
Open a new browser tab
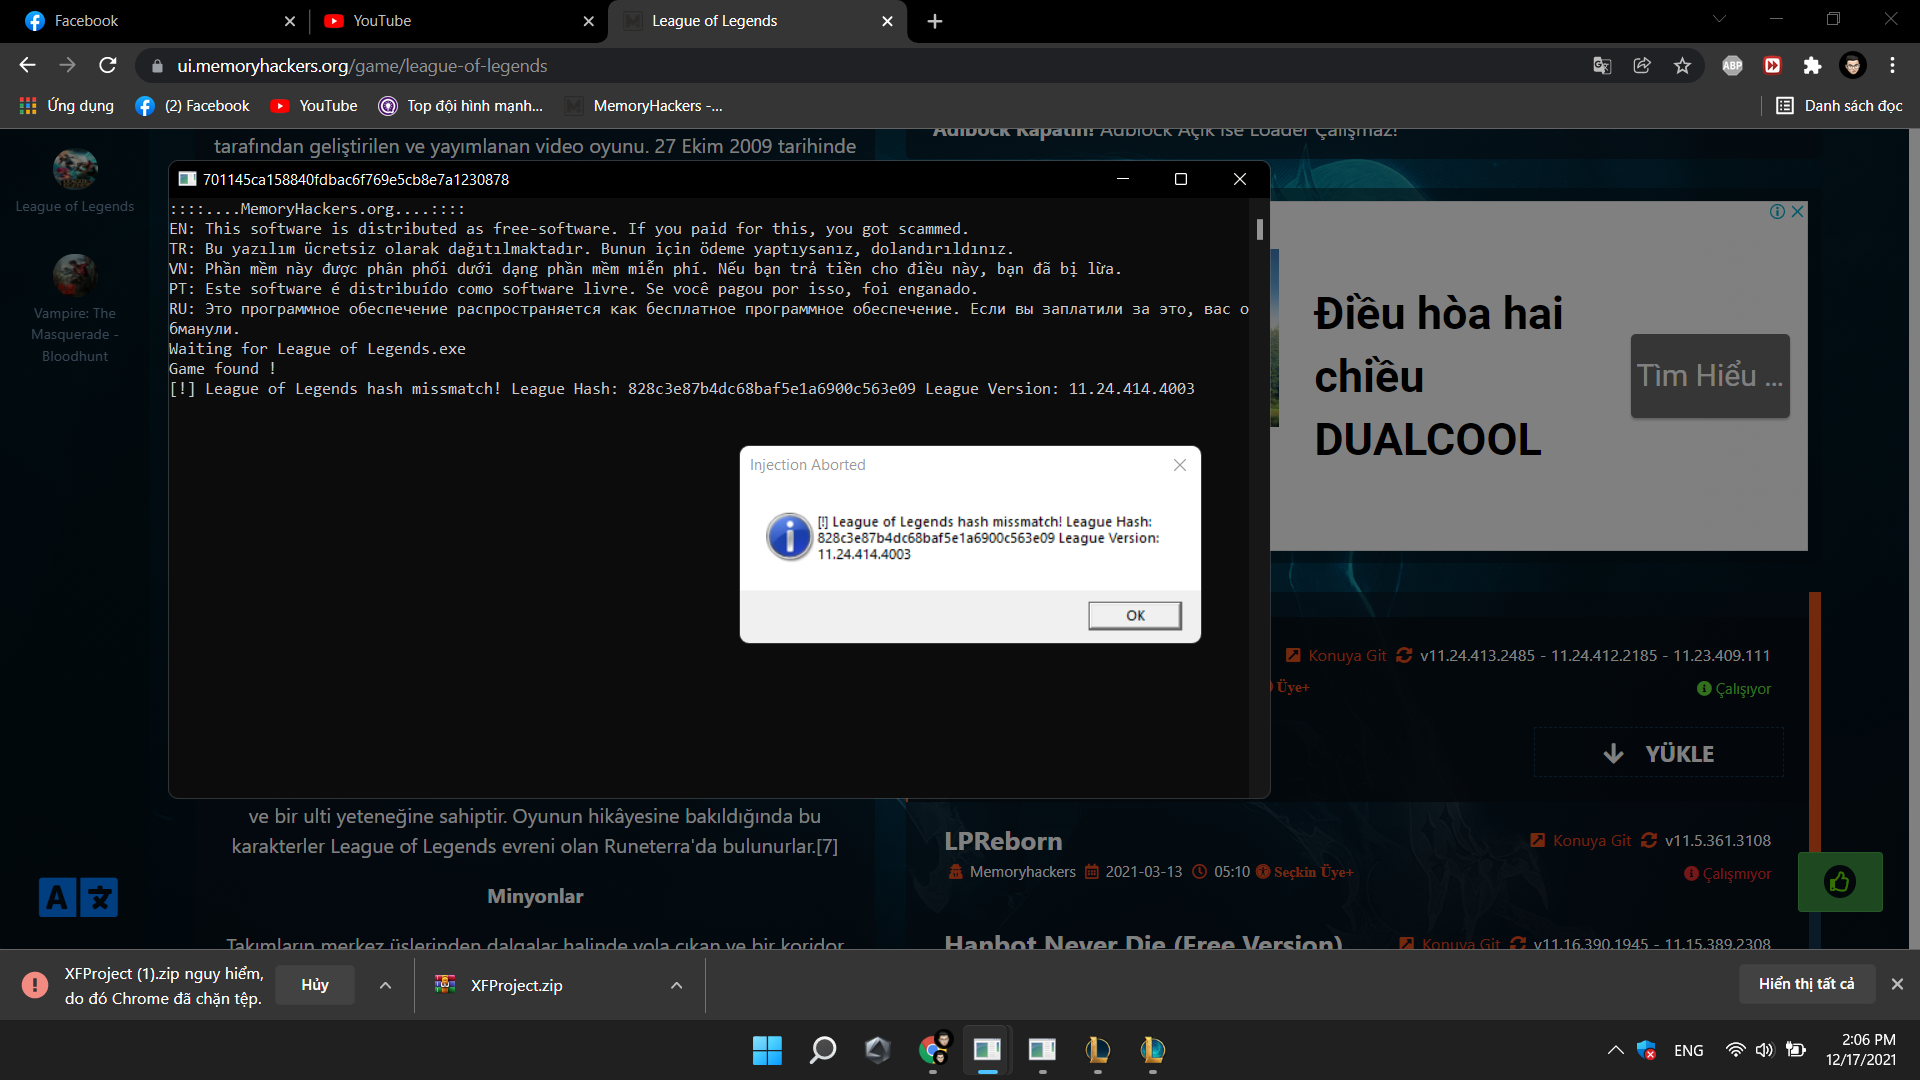coord(935,21)
